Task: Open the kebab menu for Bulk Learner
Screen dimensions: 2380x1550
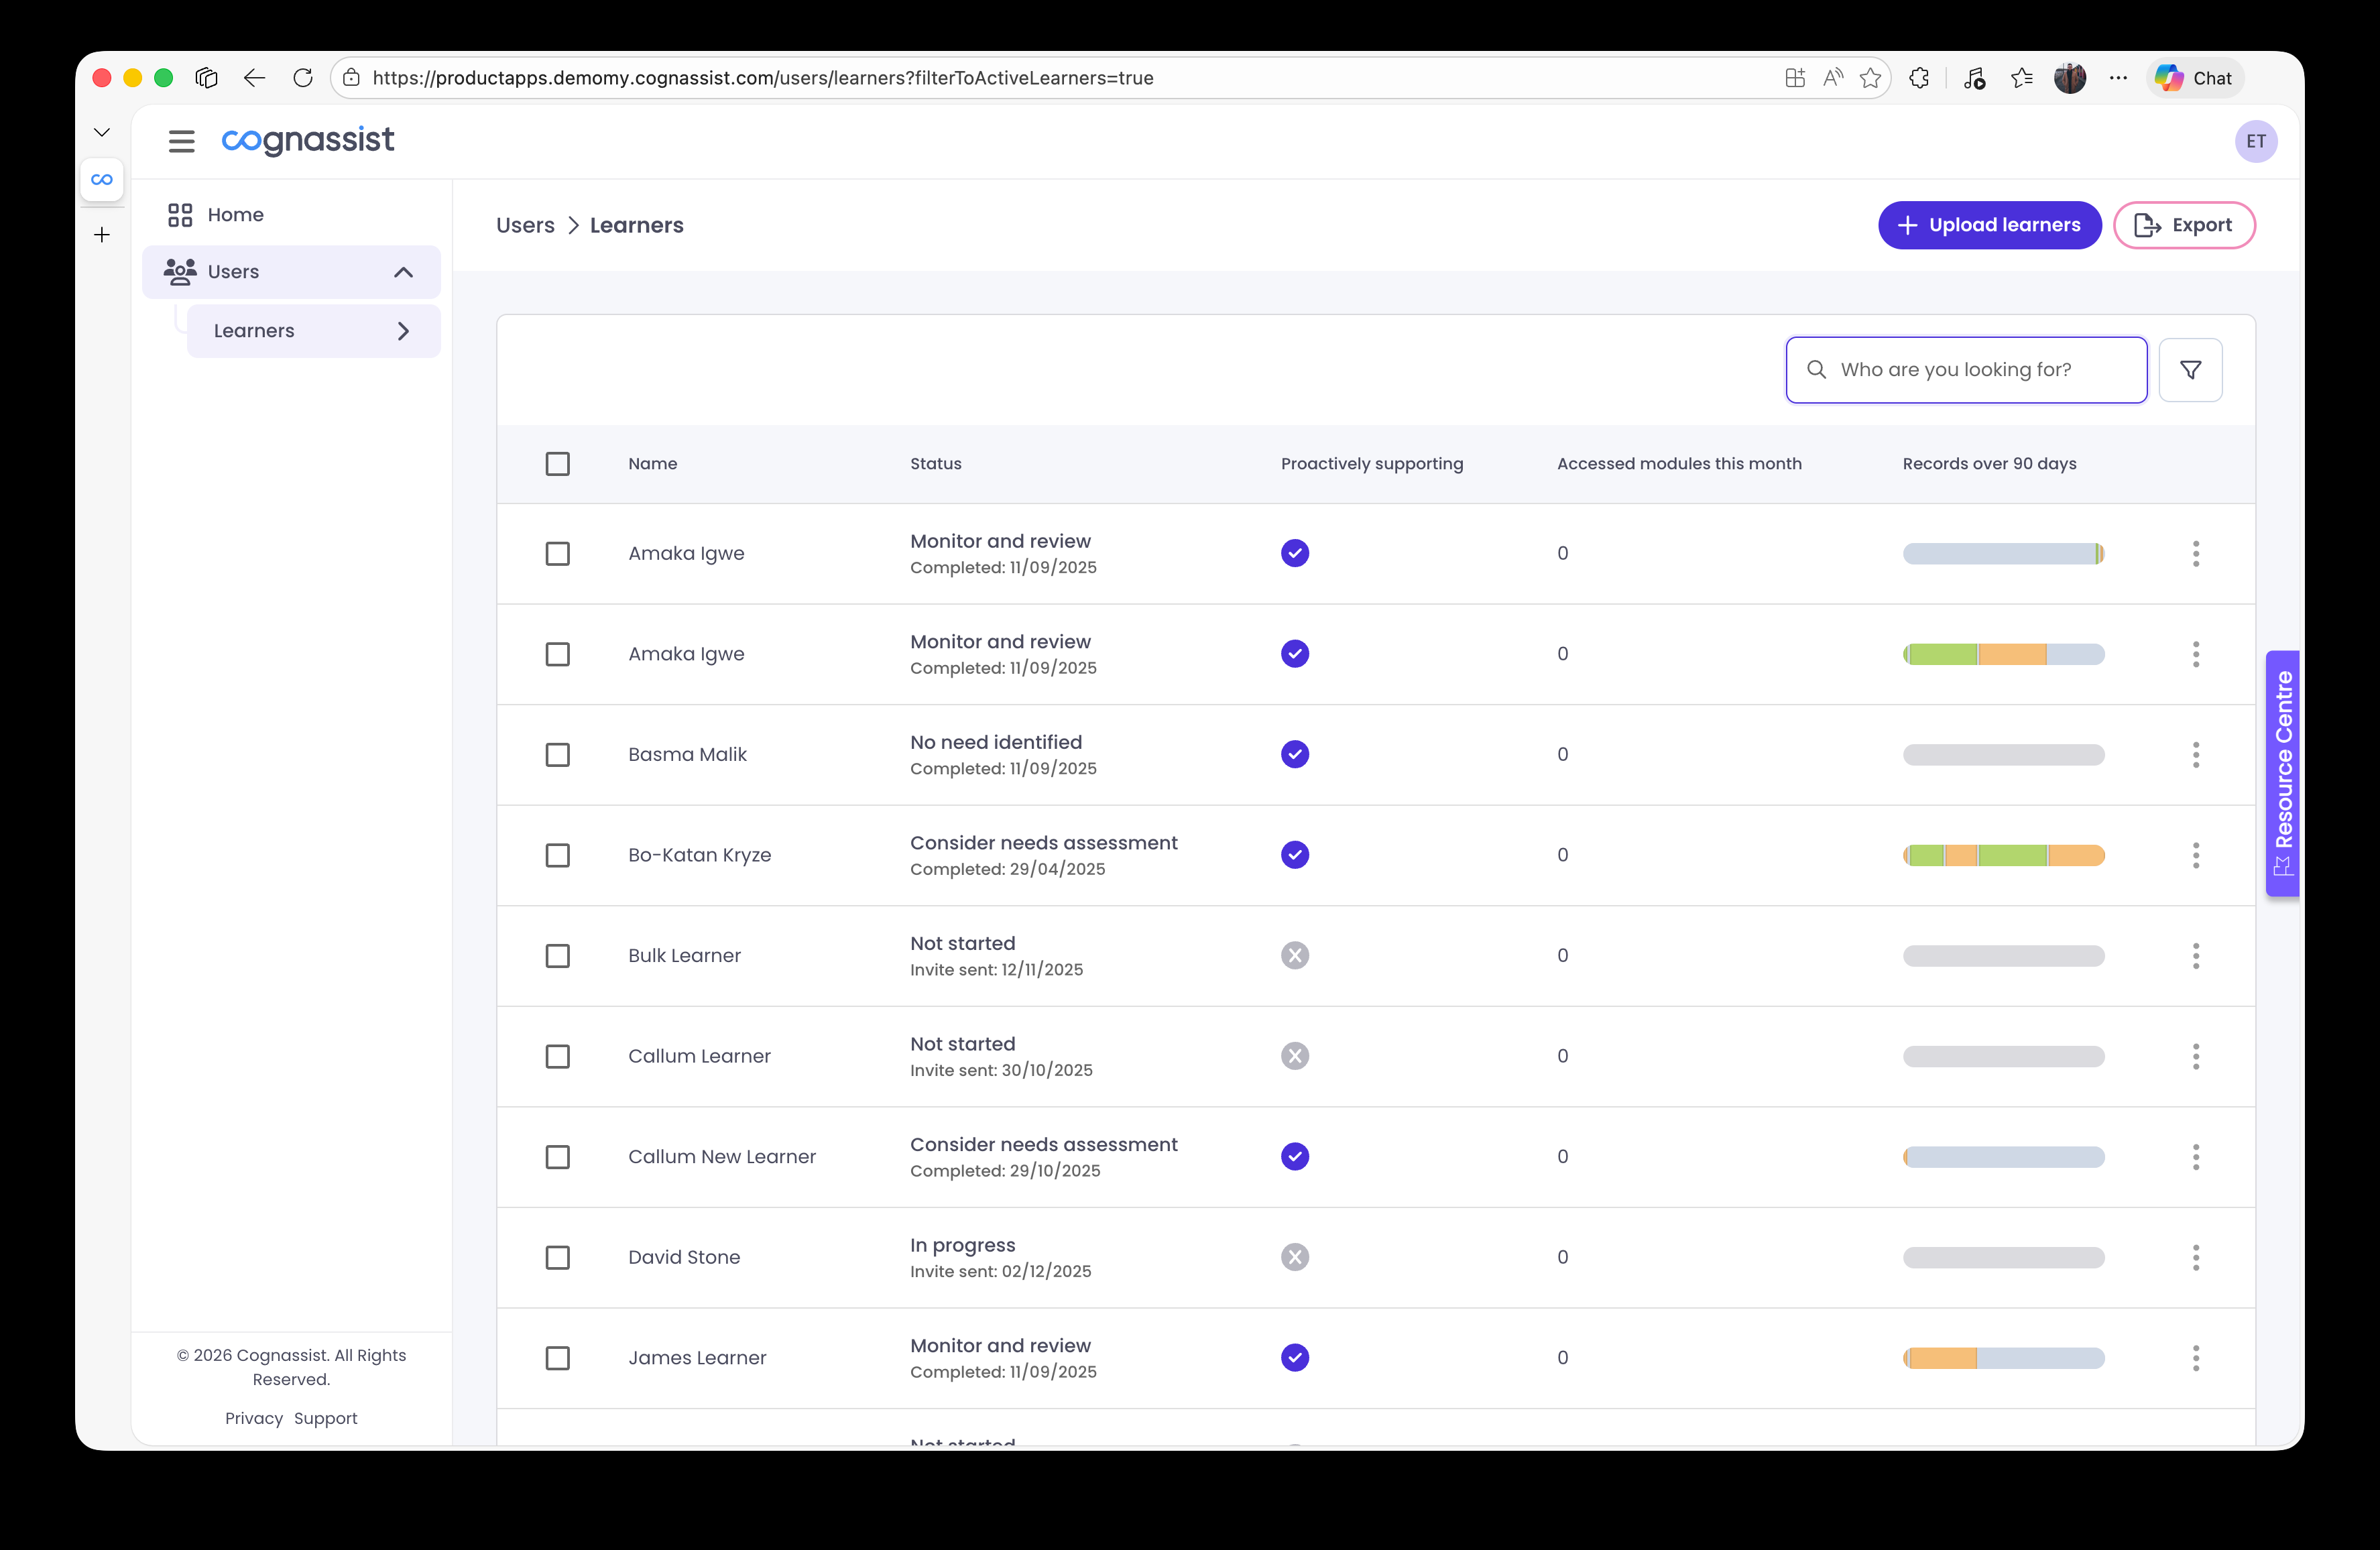Action: point(2196,955)
